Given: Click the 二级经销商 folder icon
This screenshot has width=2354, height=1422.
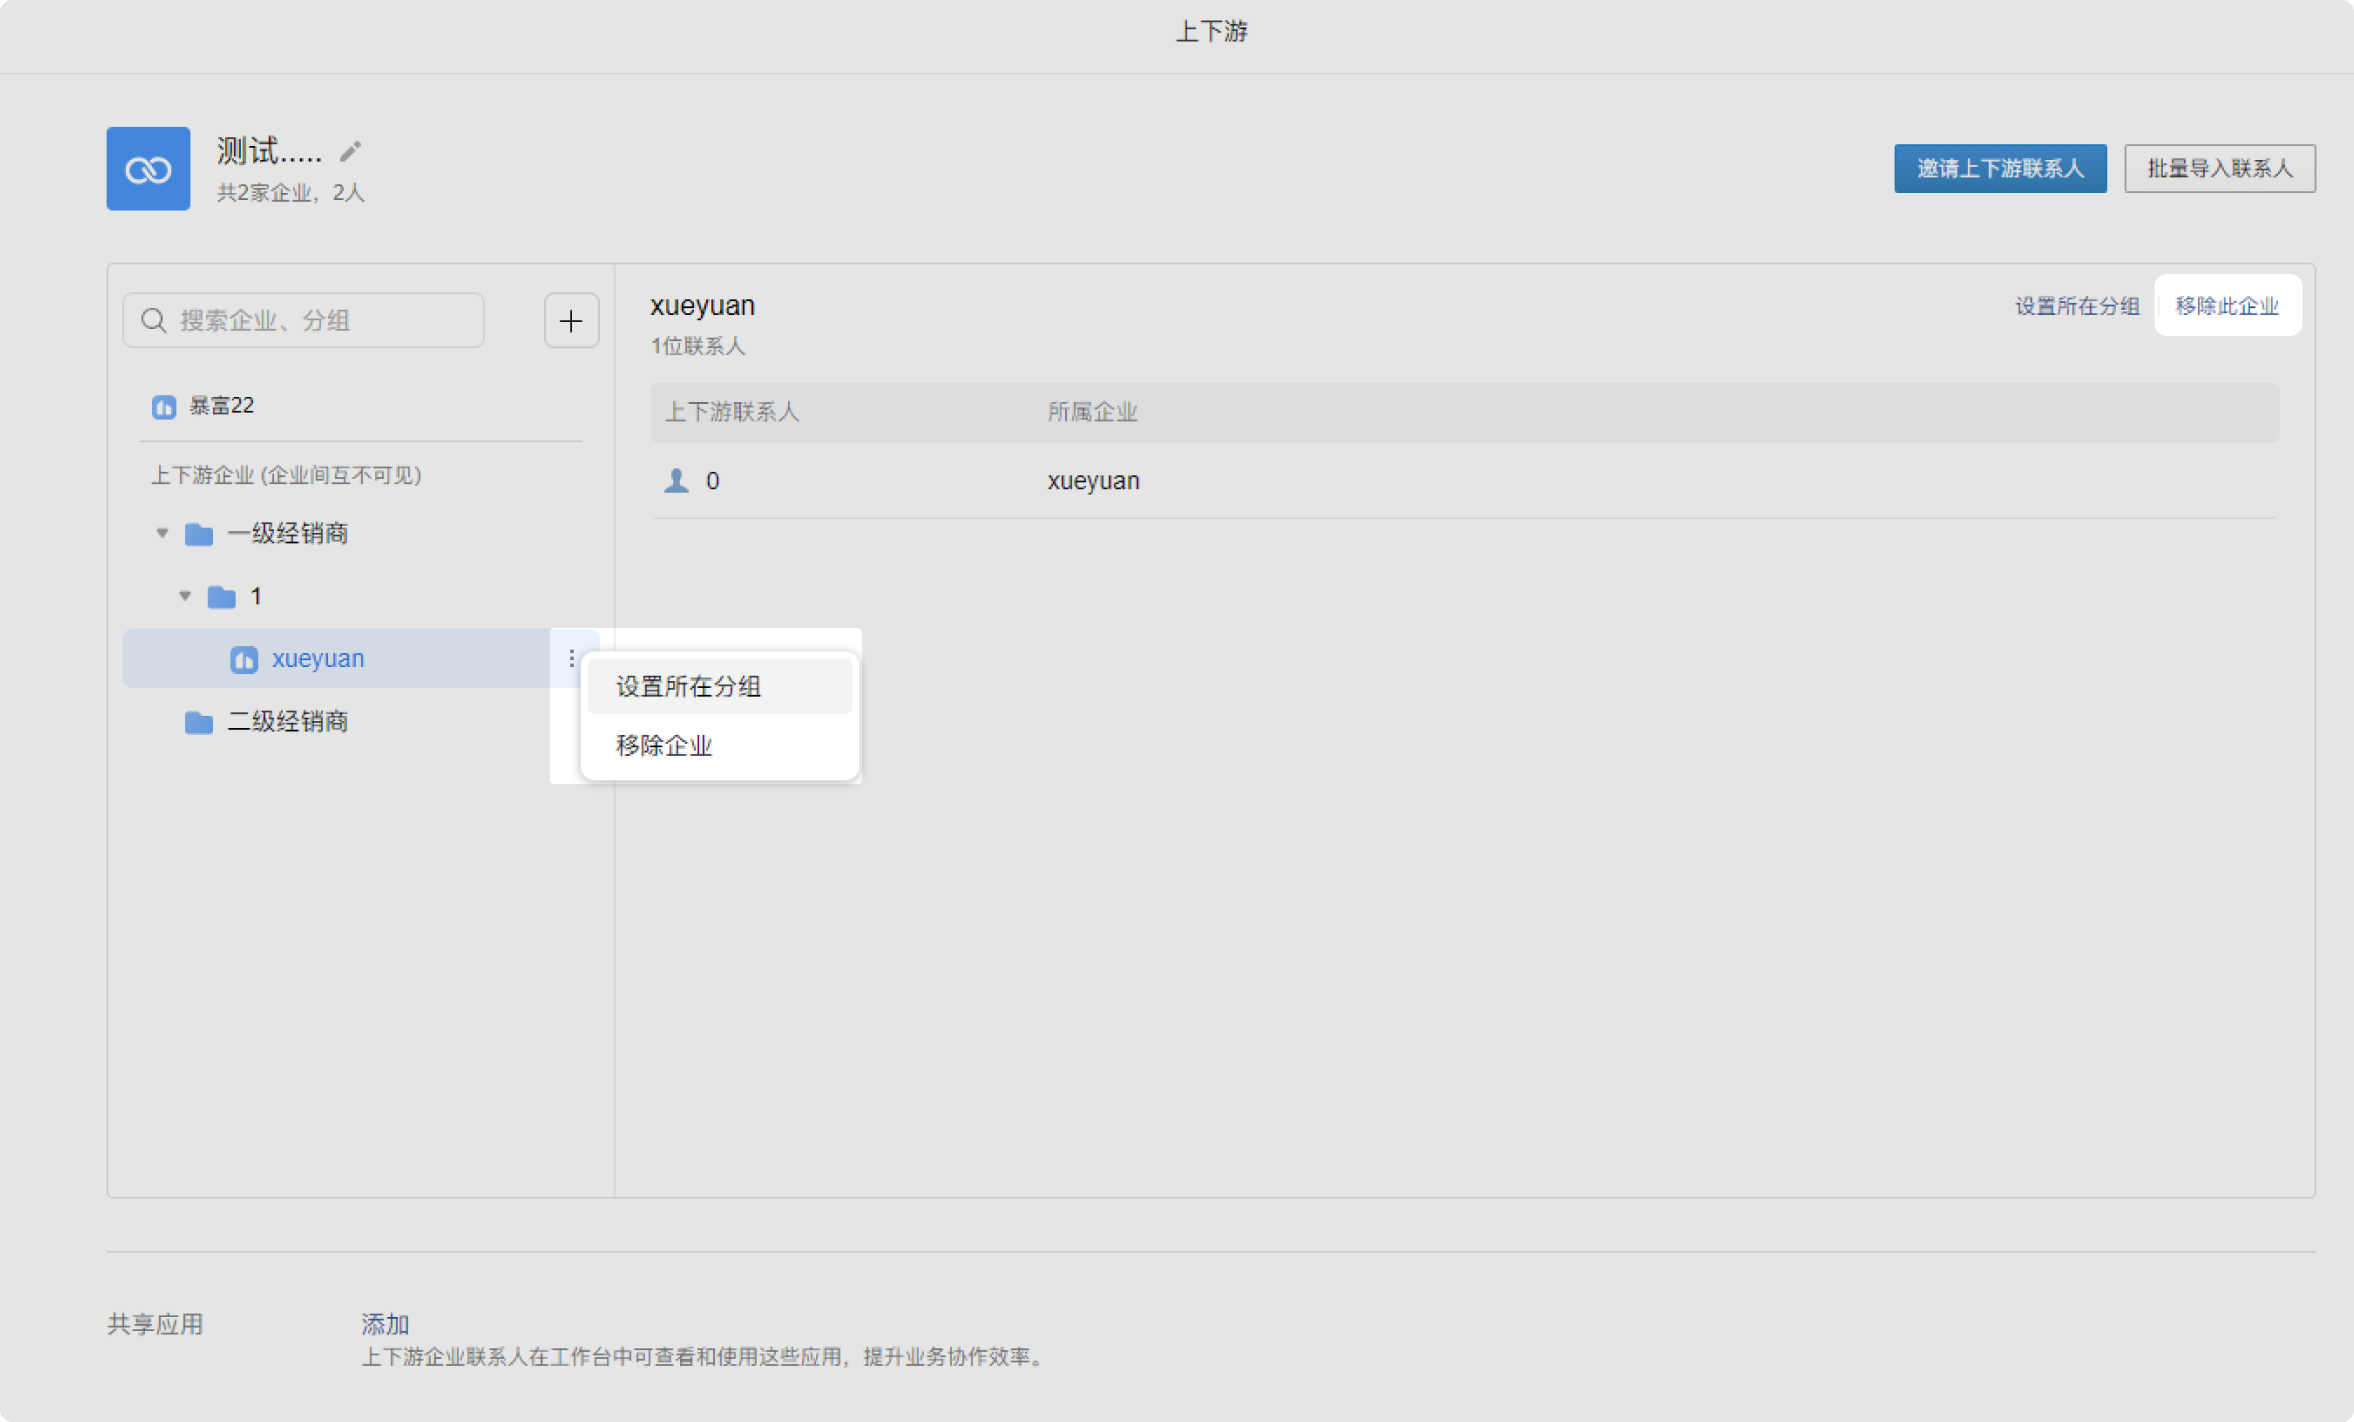Looking at the screenshot, I should tap(199, 722).
